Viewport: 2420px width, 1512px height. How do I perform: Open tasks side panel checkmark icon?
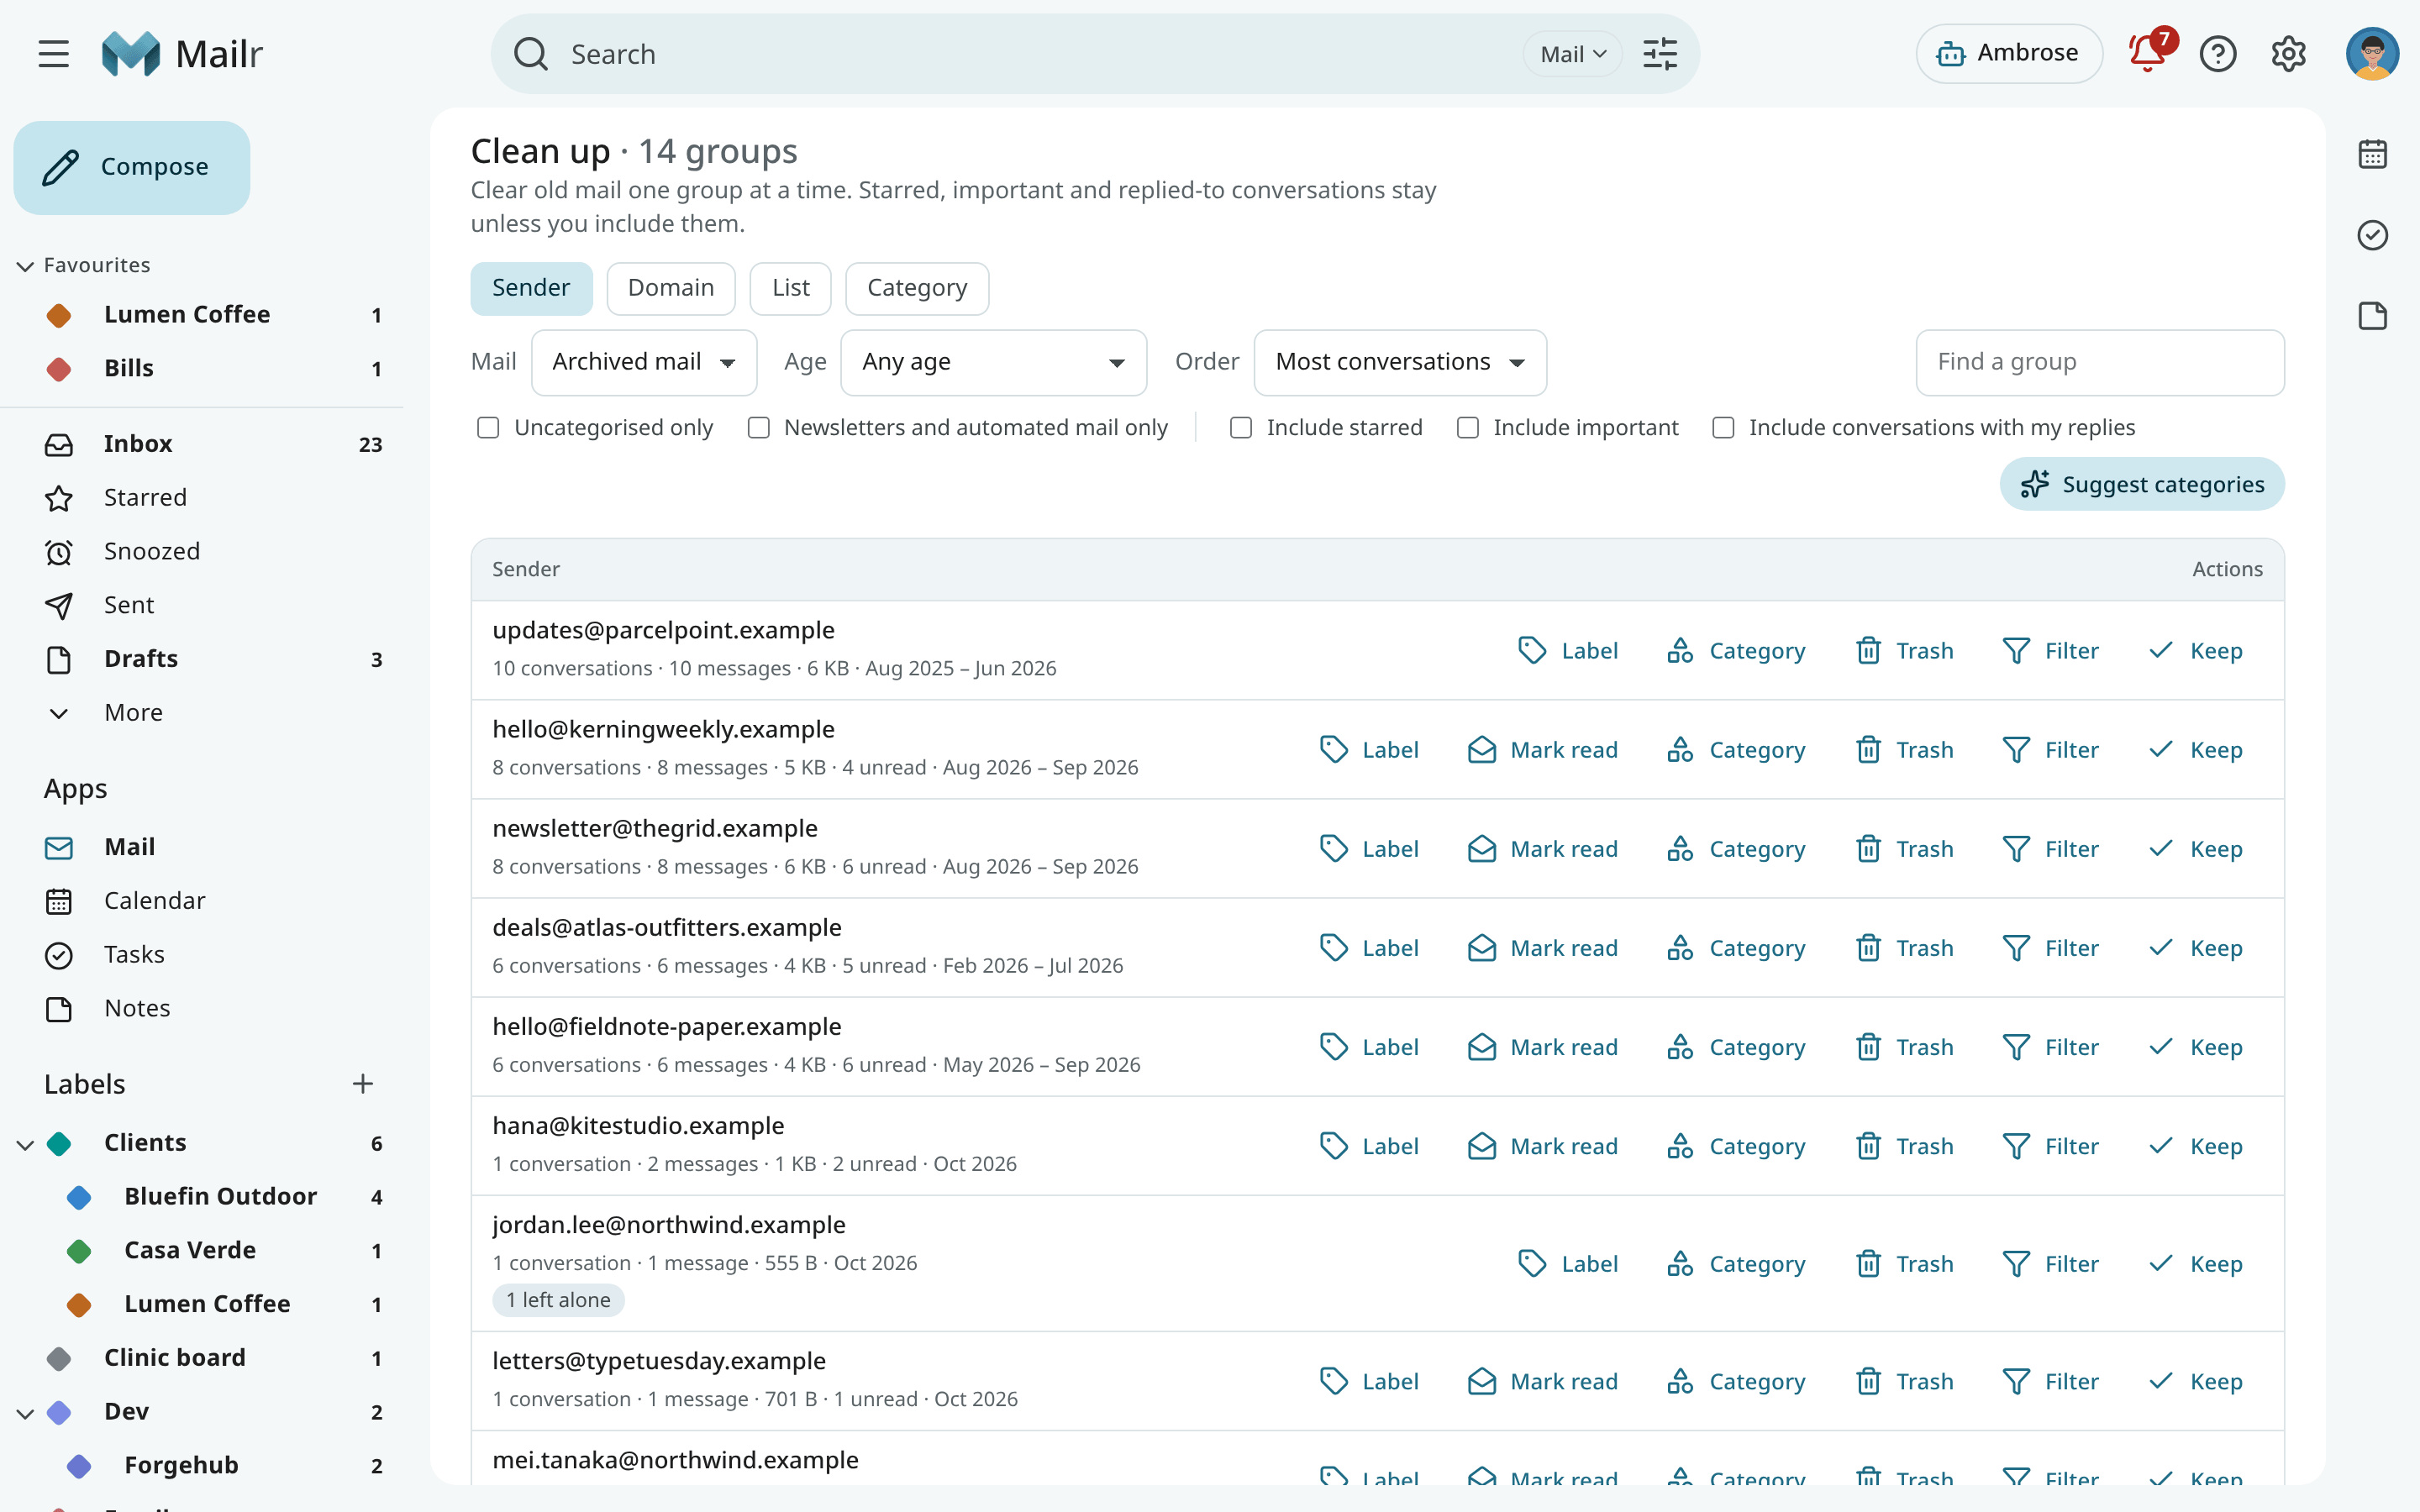point(2372,235)
